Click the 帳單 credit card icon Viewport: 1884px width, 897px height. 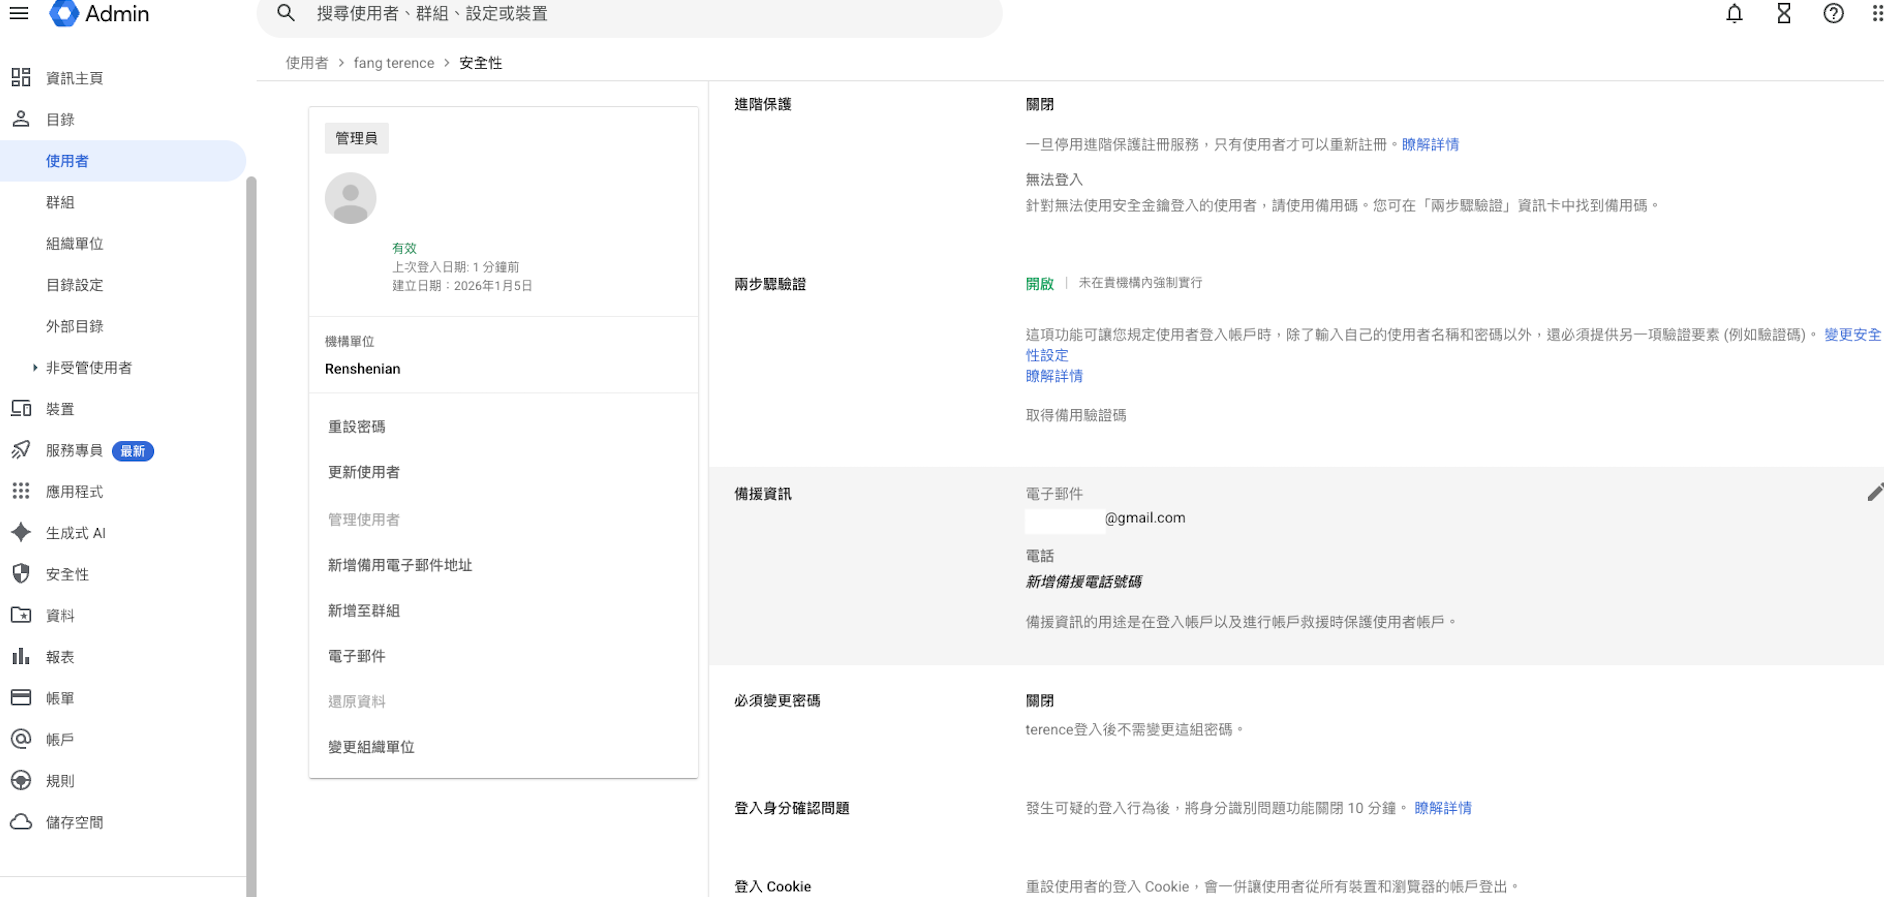coord(21,698)
